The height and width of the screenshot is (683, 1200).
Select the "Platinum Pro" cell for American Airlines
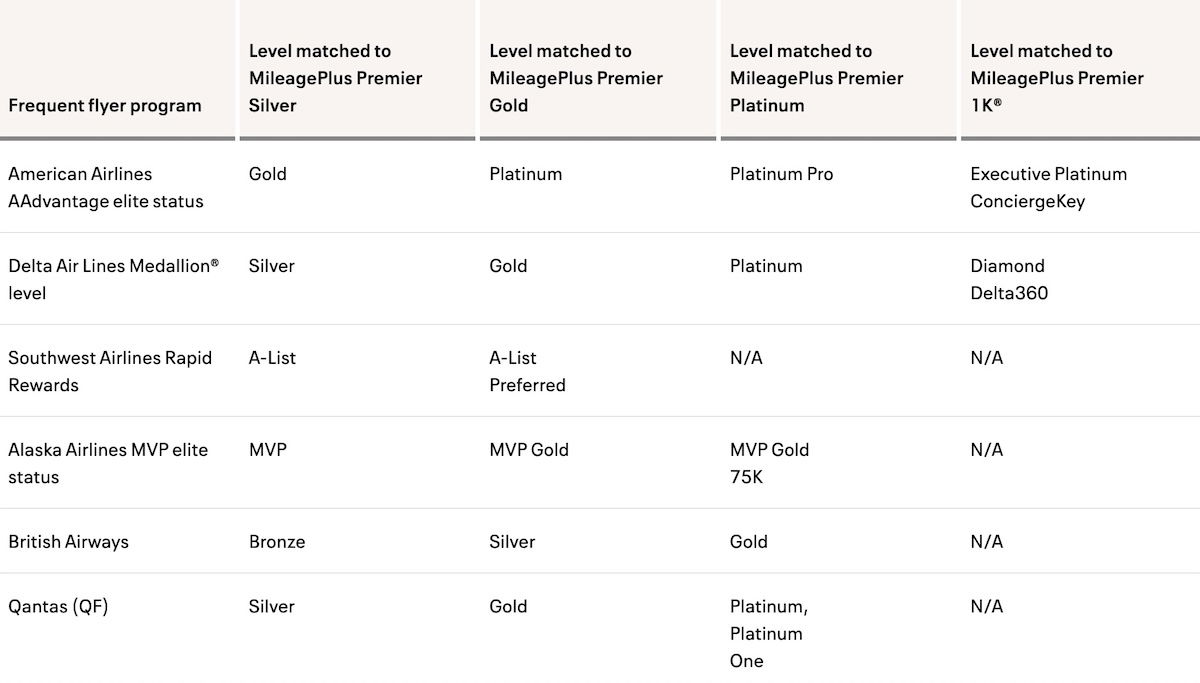click(x=781, y=174)
